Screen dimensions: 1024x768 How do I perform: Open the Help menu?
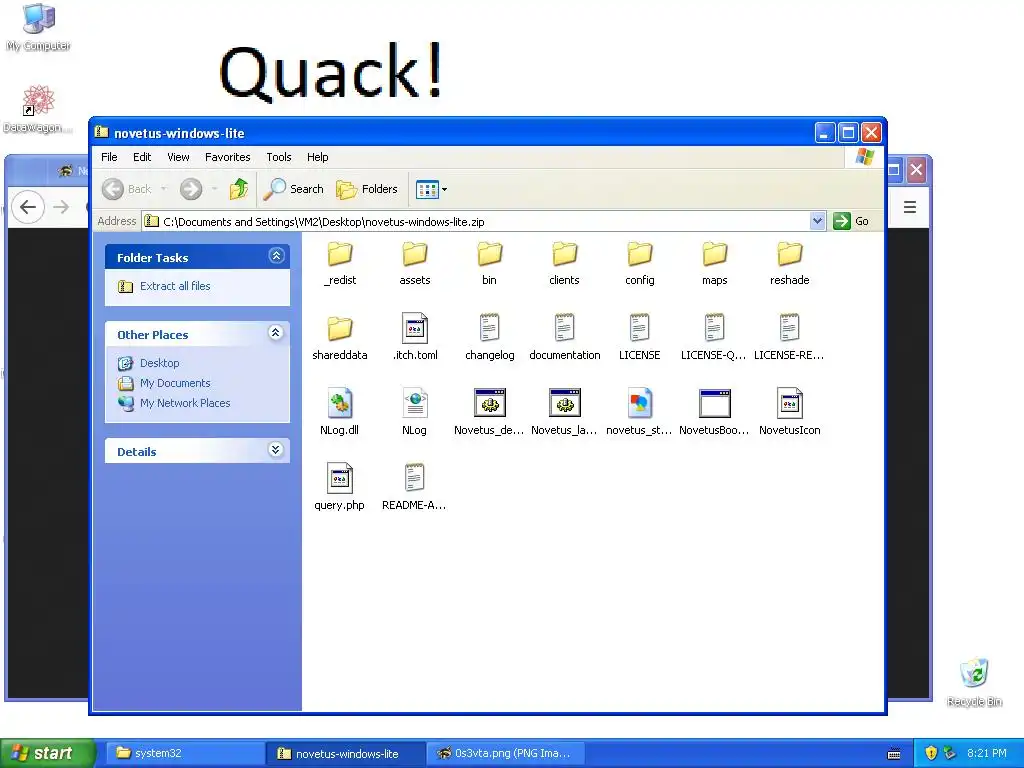tap(317, 157)
